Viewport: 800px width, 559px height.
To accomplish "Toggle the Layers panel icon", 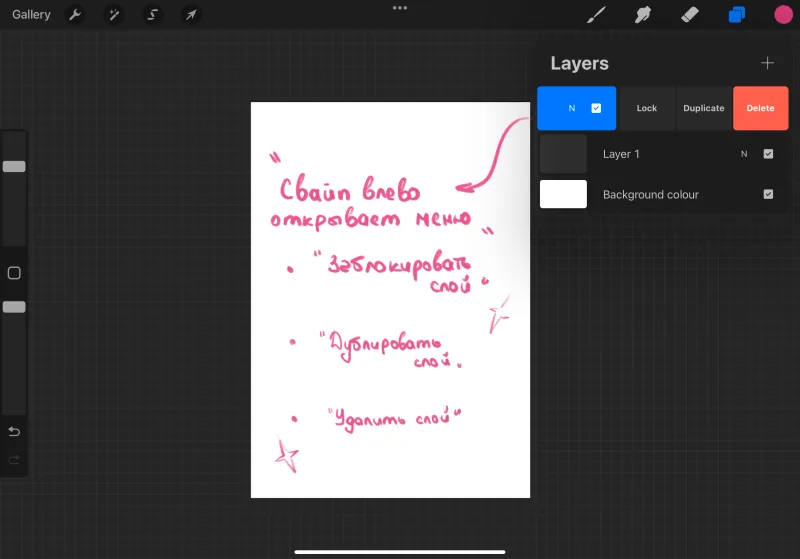I will click(x=737, y=14).
